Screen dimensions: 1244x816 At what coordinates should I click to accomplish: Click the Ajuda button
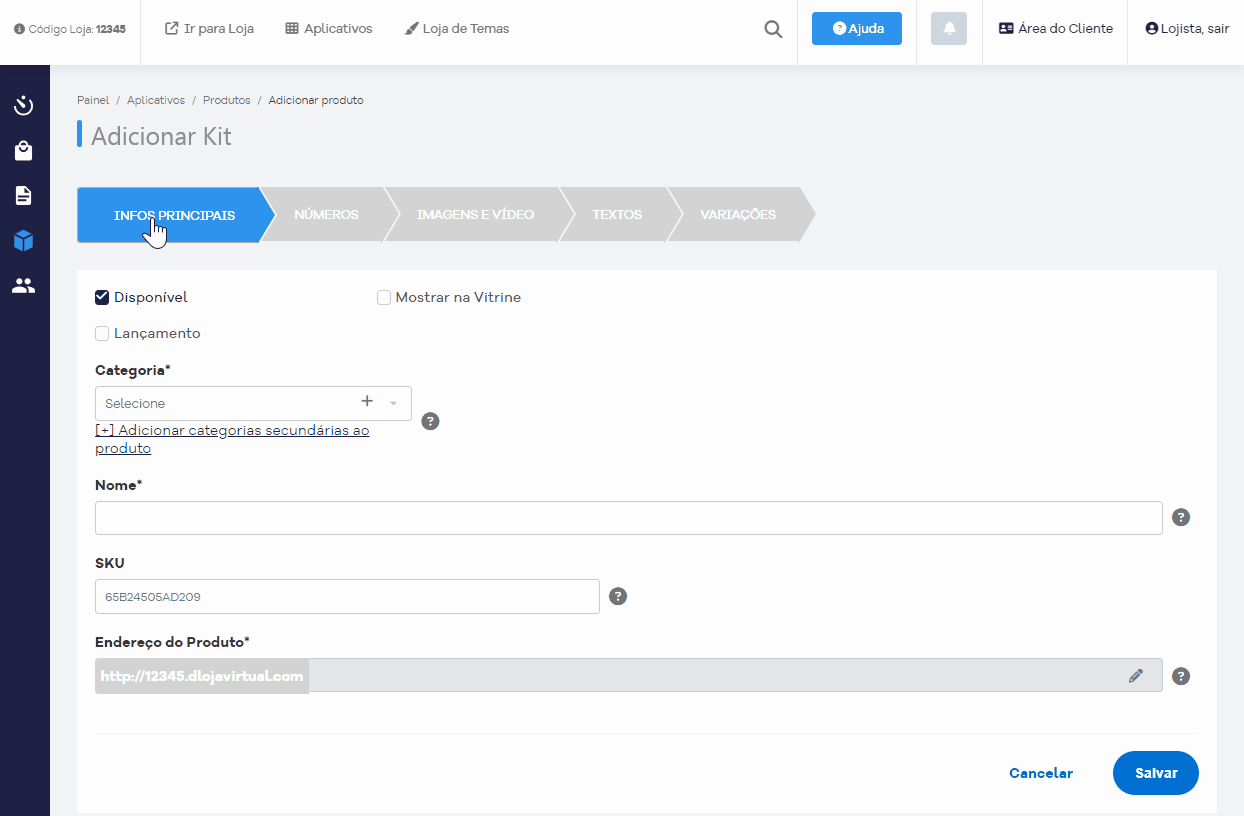857,29
